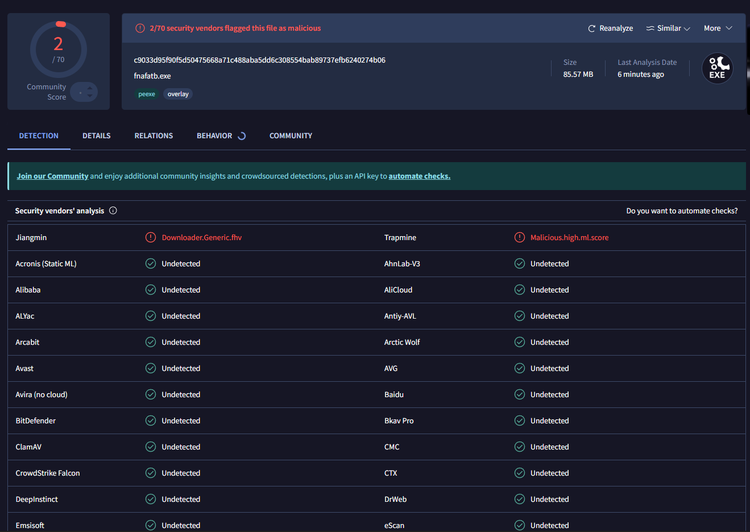
Task: Click Downloader.Generic.fhv detection text
Action: (x=201, y=238)
